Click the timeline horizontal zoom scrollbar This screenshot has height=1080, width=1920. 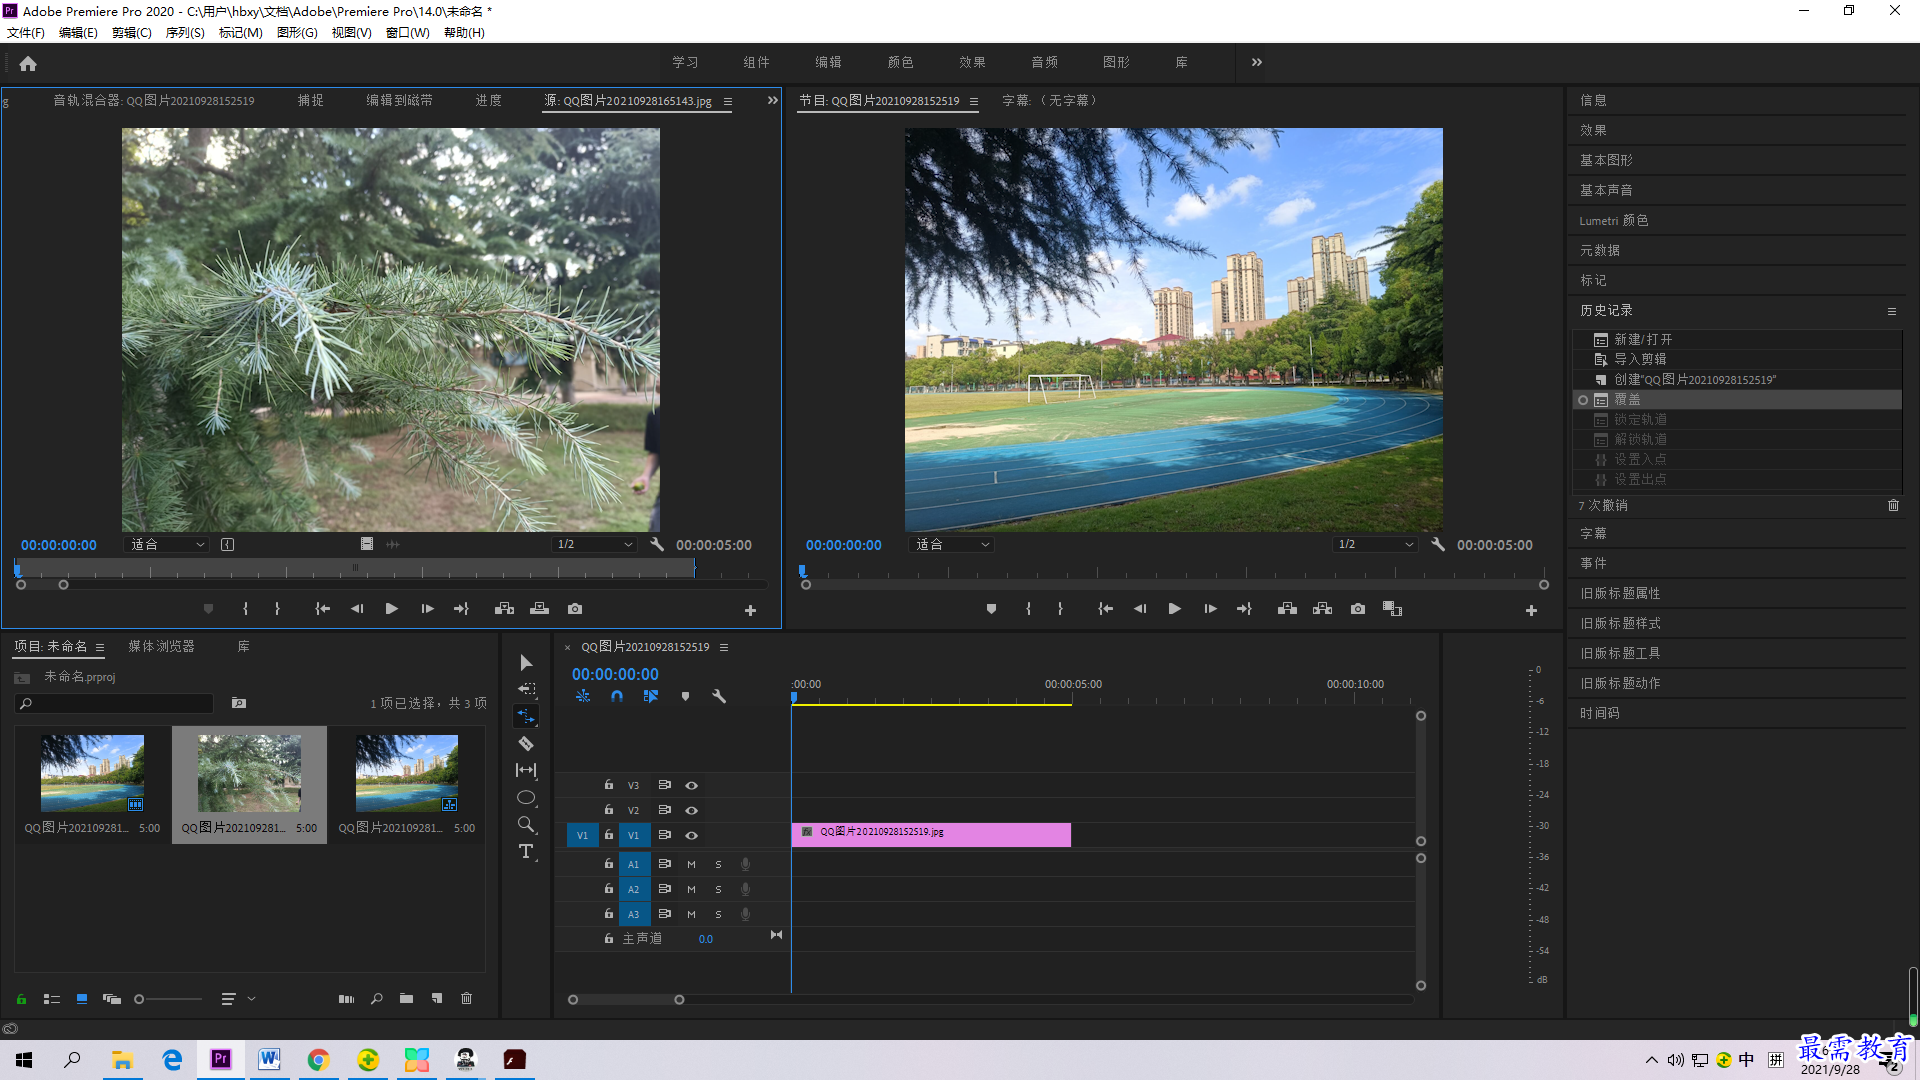[x=626, y=999]
